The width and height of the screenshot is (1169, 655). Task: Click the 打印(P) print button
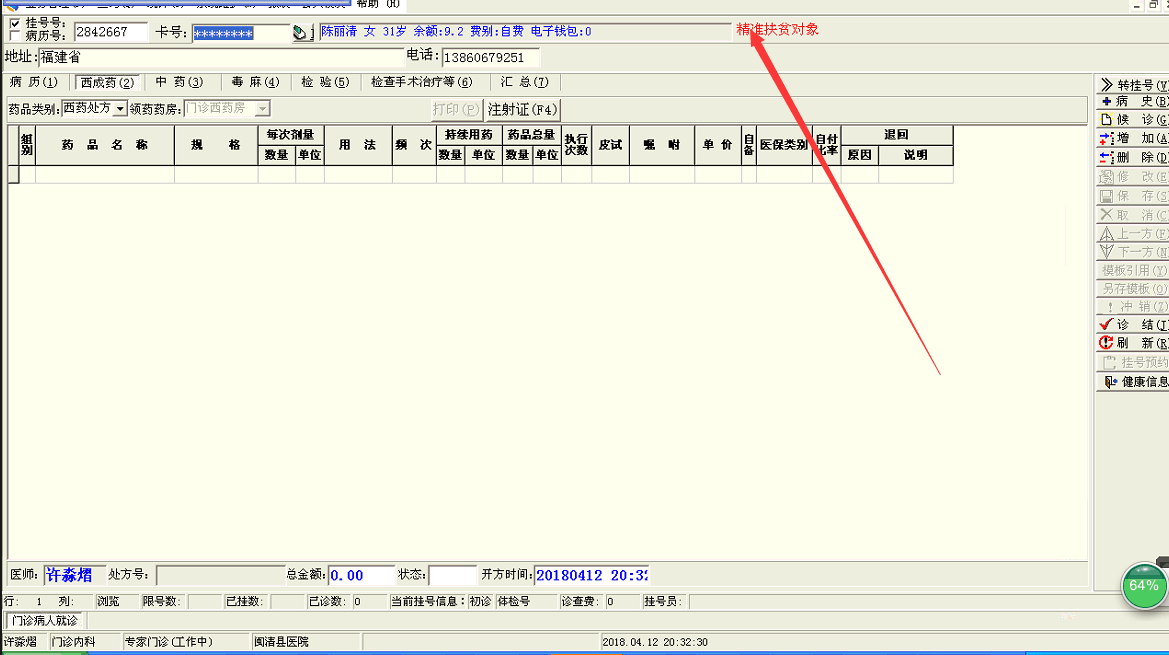coord(456,110)
